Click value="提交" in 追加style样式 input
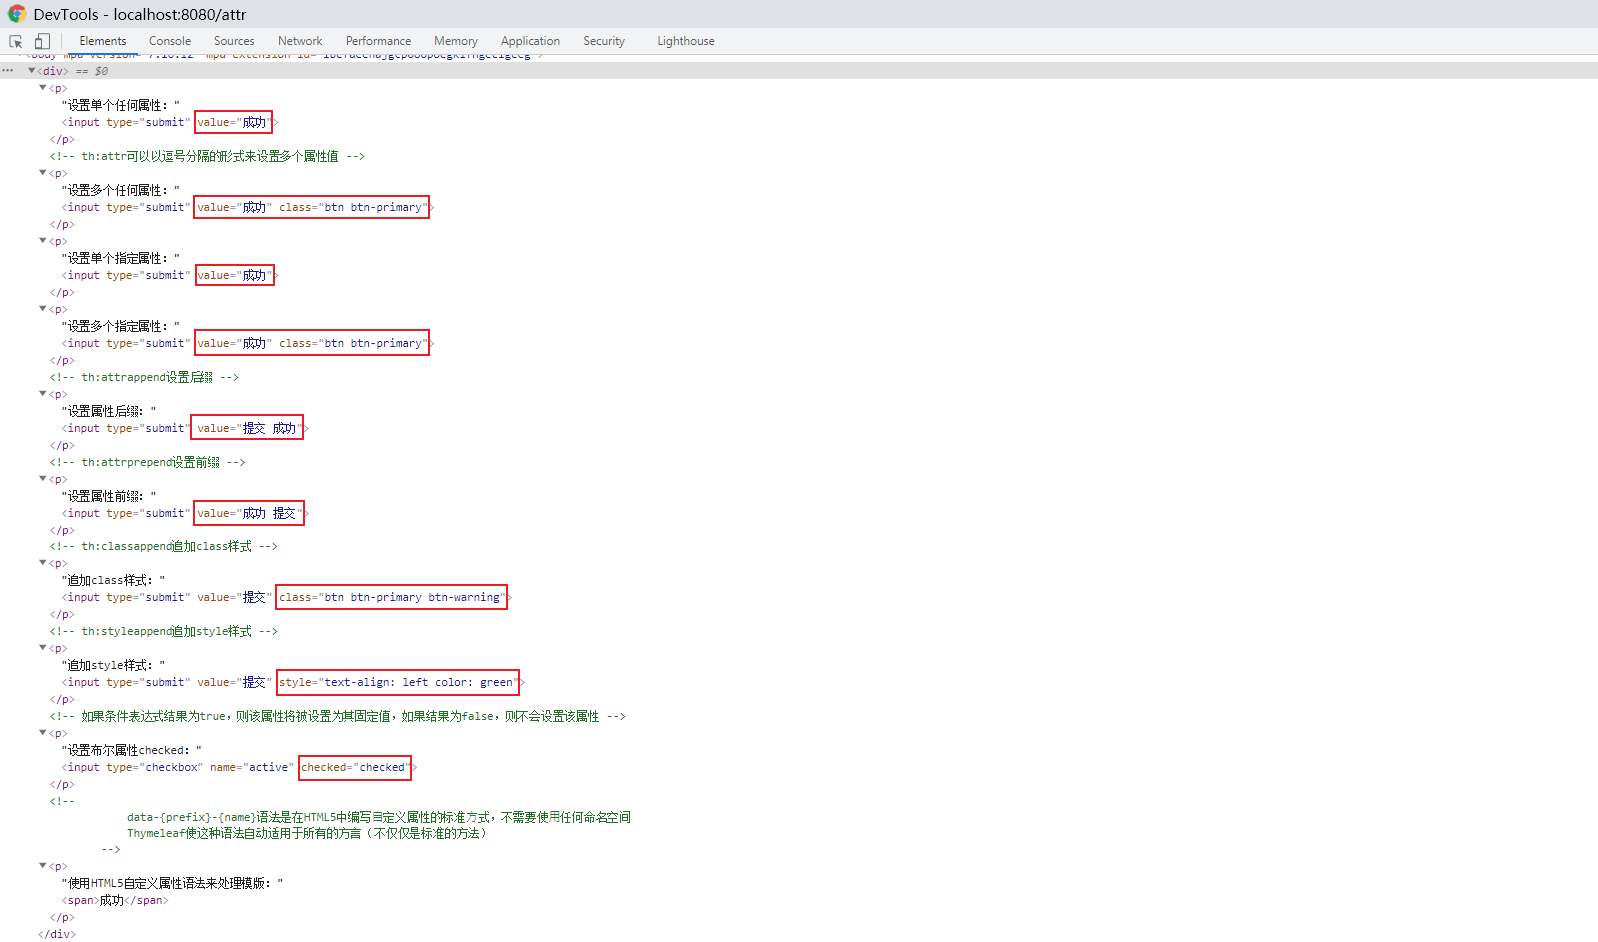 click(234, 682)
